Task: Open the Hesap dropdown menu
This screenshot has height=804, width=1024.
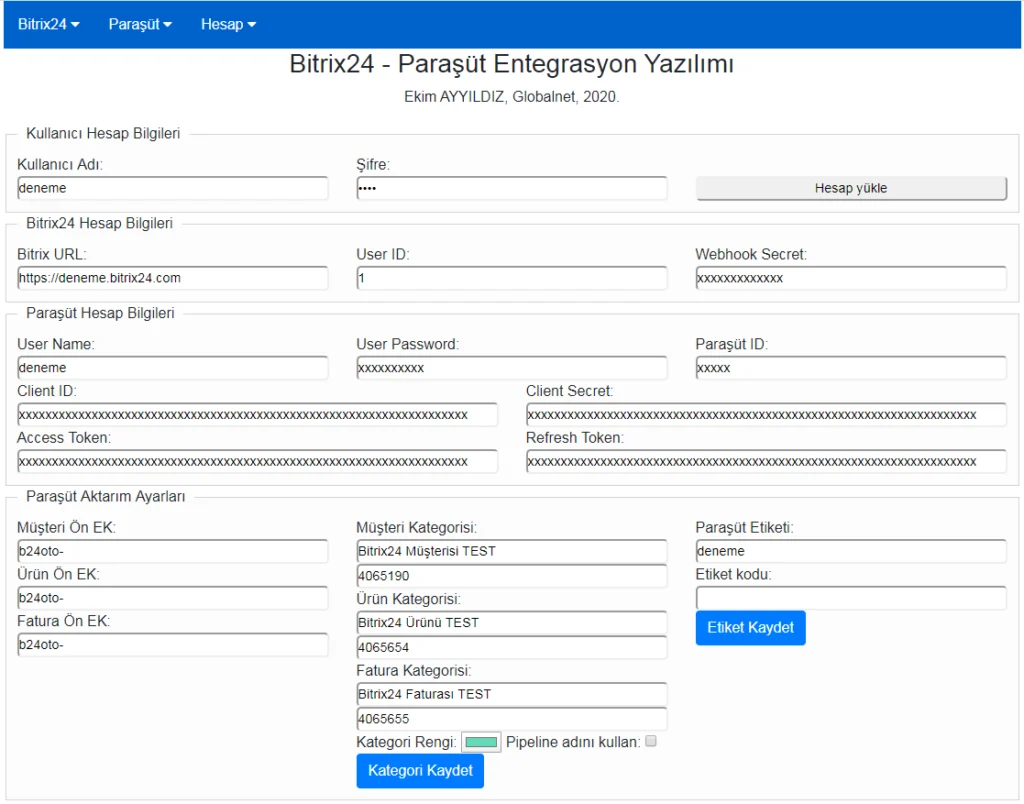Action: (228, 24)
